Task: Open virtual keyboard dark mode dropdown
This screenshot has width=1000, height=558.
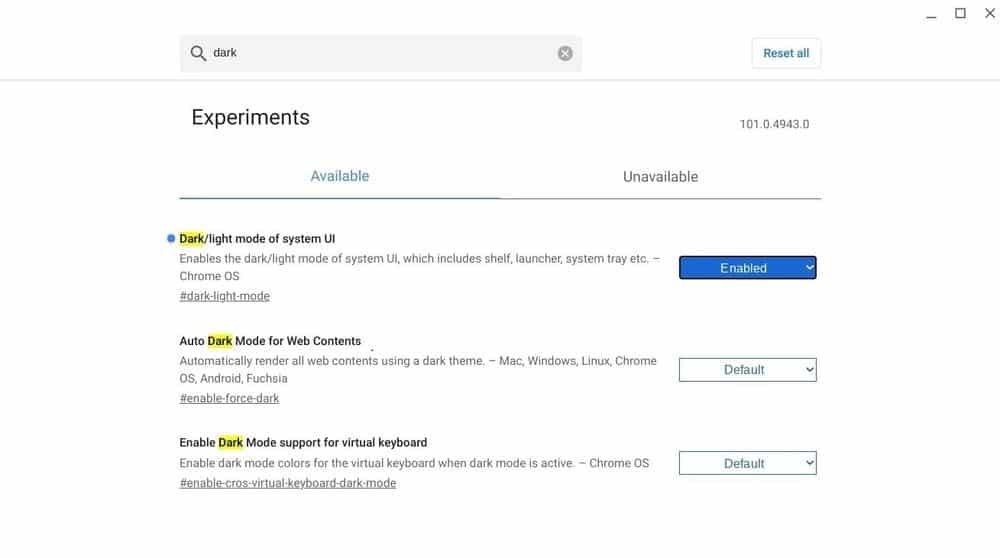Action: [747, 463]
